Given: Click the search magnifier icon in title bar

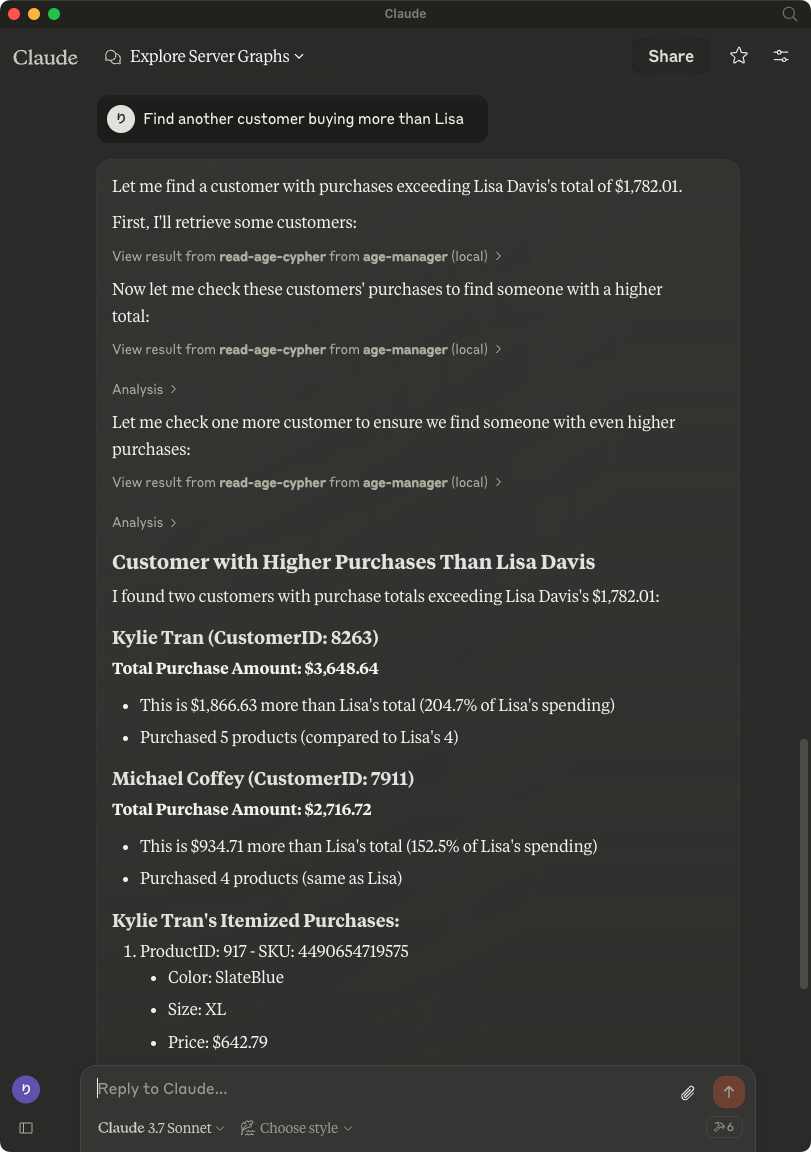Looking at the screenshot, I should click(x=789, y=14).
